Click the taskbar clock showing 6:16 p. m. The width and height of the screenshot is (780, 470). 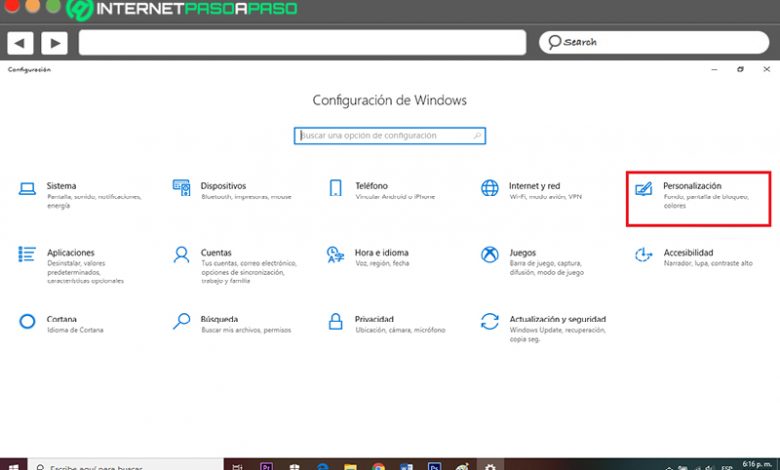point(757,465)
